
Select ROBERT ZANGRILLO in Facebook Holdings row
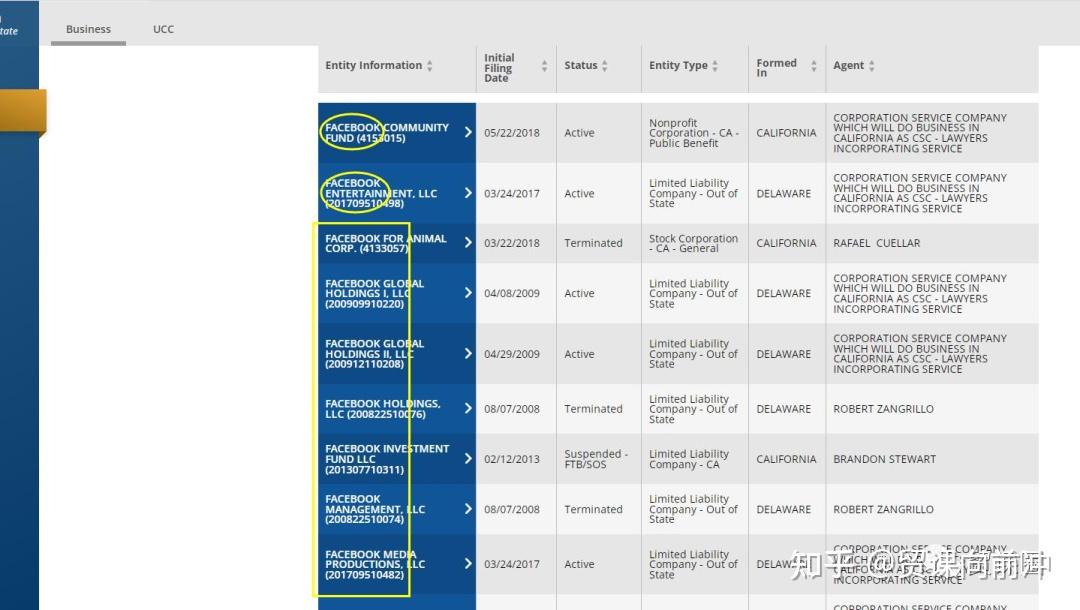(884, 409)
